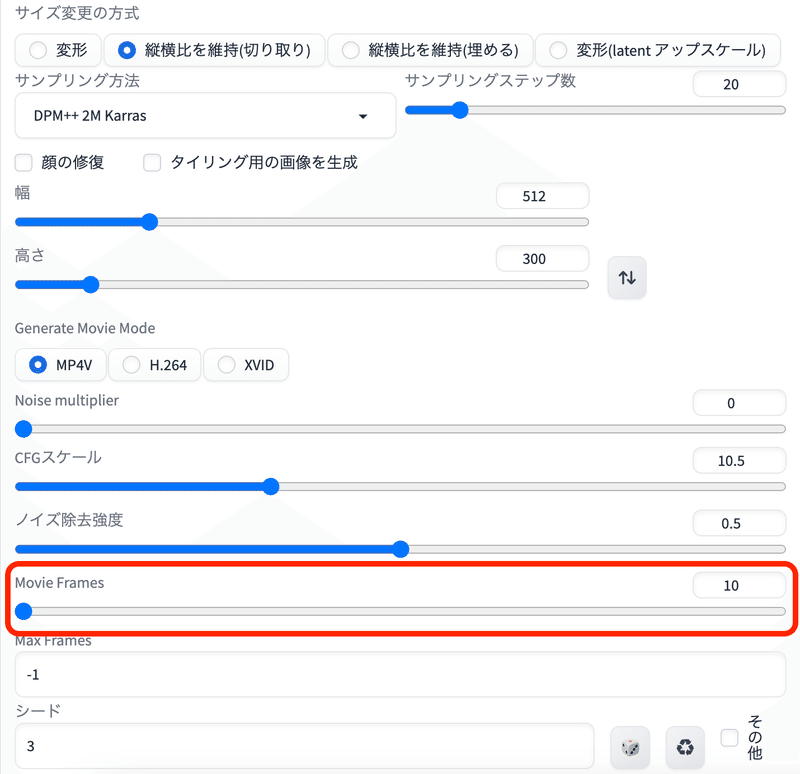This screenshot has height=774, width=800.
Task: Click the width value field showing 512
Action: click(x=542, y=196)
